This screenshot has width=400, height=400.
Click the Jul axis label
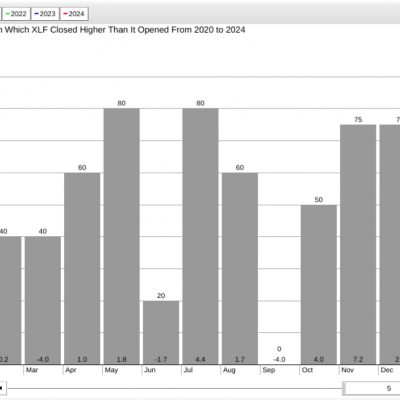pos(188,370)
